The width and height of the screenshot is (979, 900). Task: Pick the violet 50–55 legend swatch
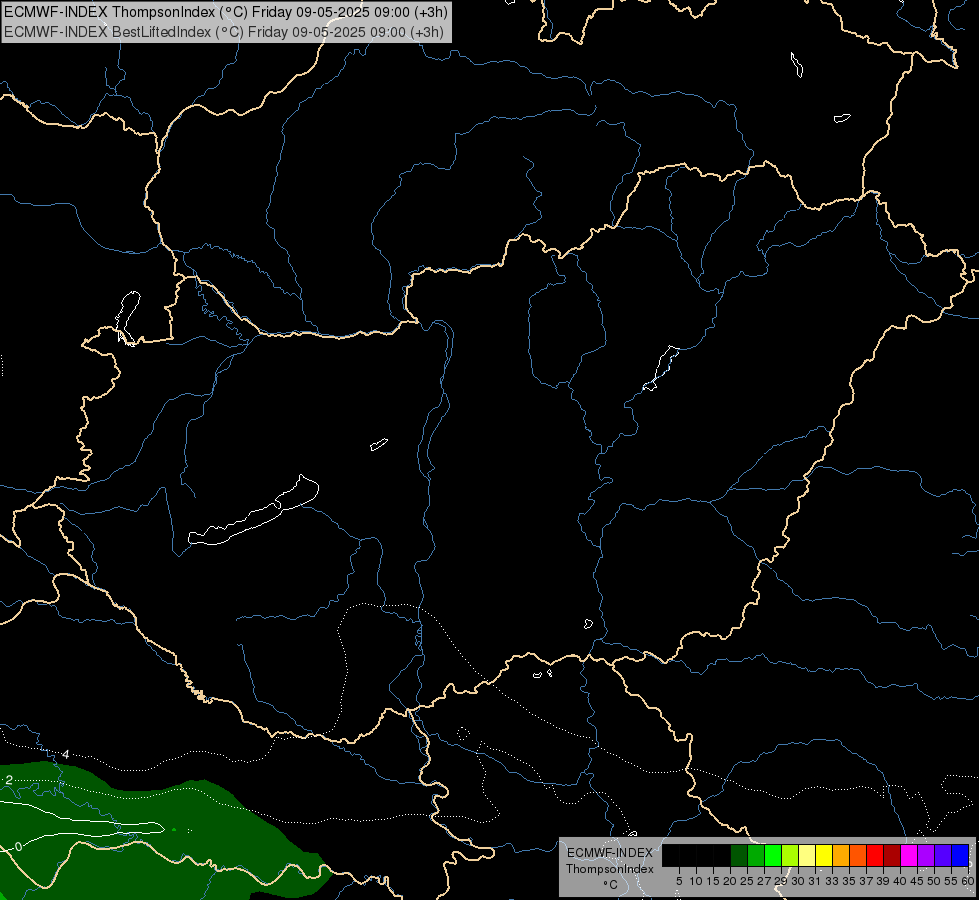(943, 855)
